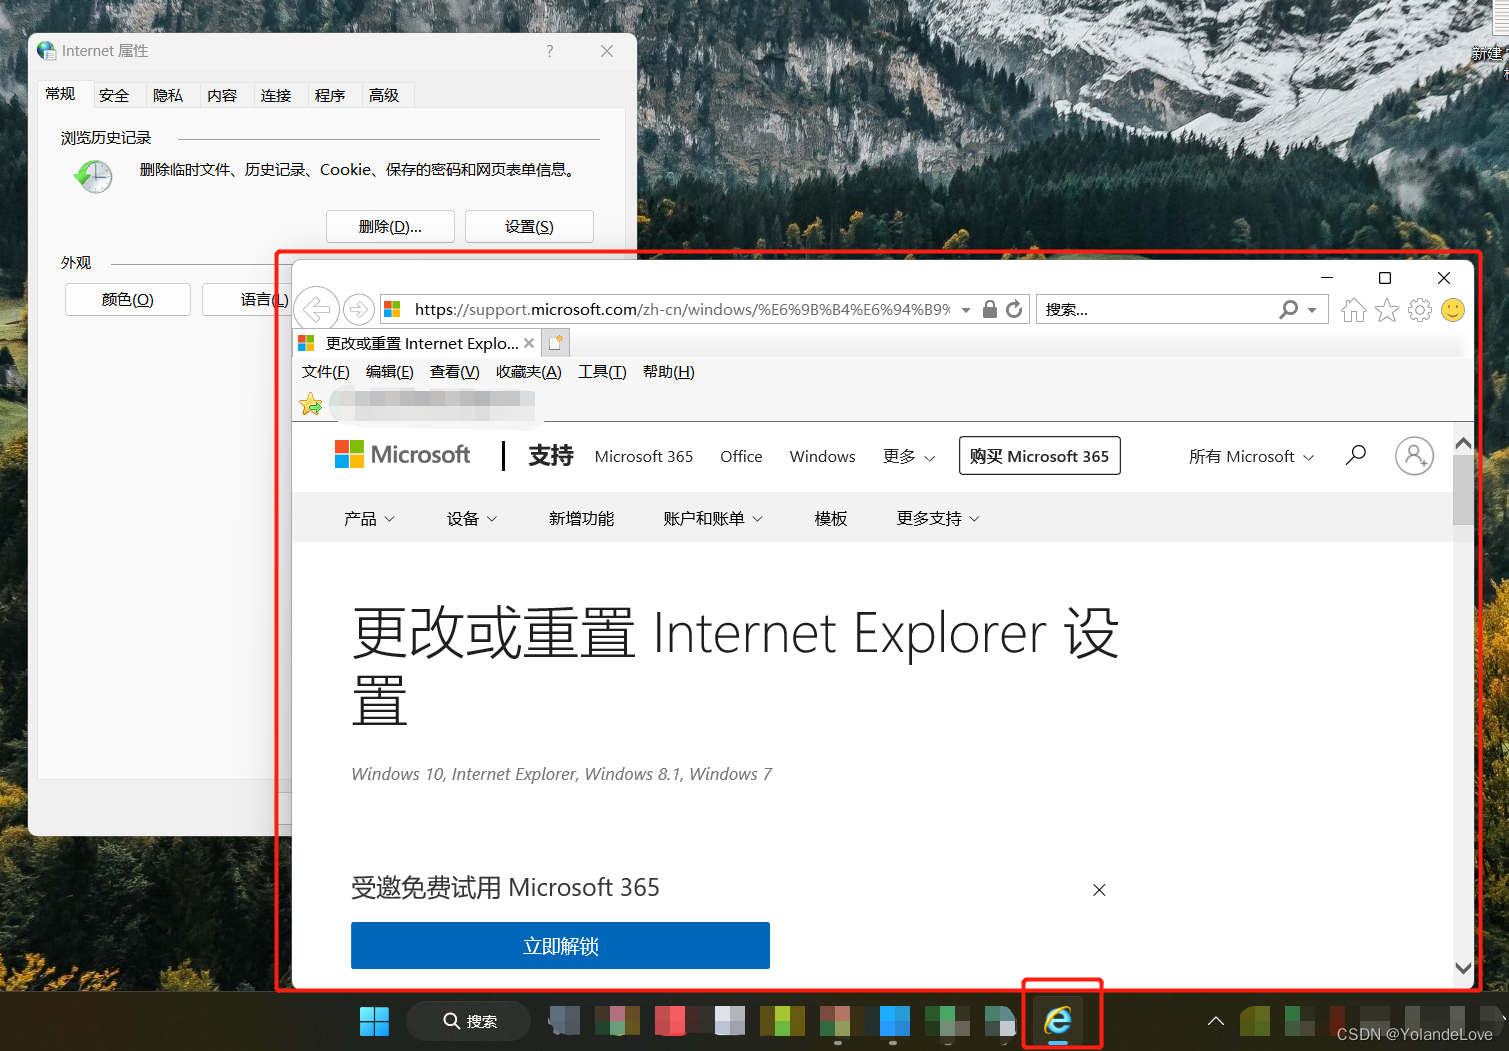Screen dimensions: 1509x1051
Task: Open the 文件(F) menu
Action: (326, 372)
